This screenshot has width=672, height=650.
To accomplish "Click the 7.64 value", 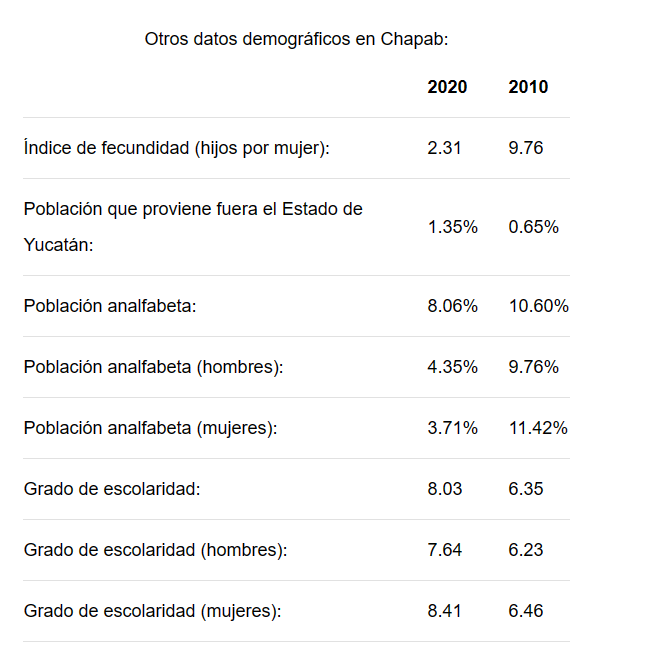I will click(x=444, y=550).
